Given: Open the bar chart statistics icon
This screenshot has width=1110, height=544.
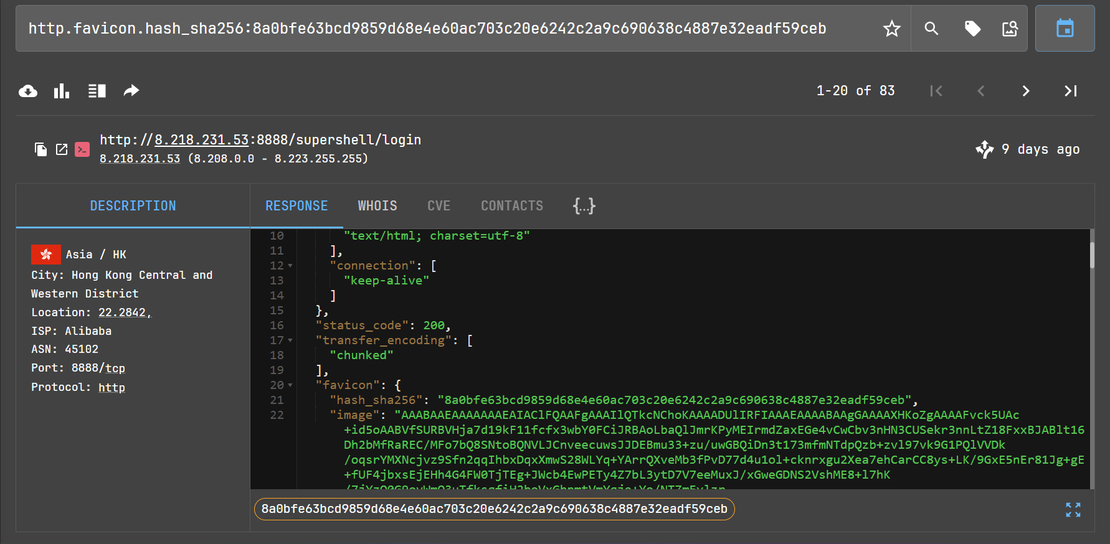Looking at the screenshot, I should 62,91.
